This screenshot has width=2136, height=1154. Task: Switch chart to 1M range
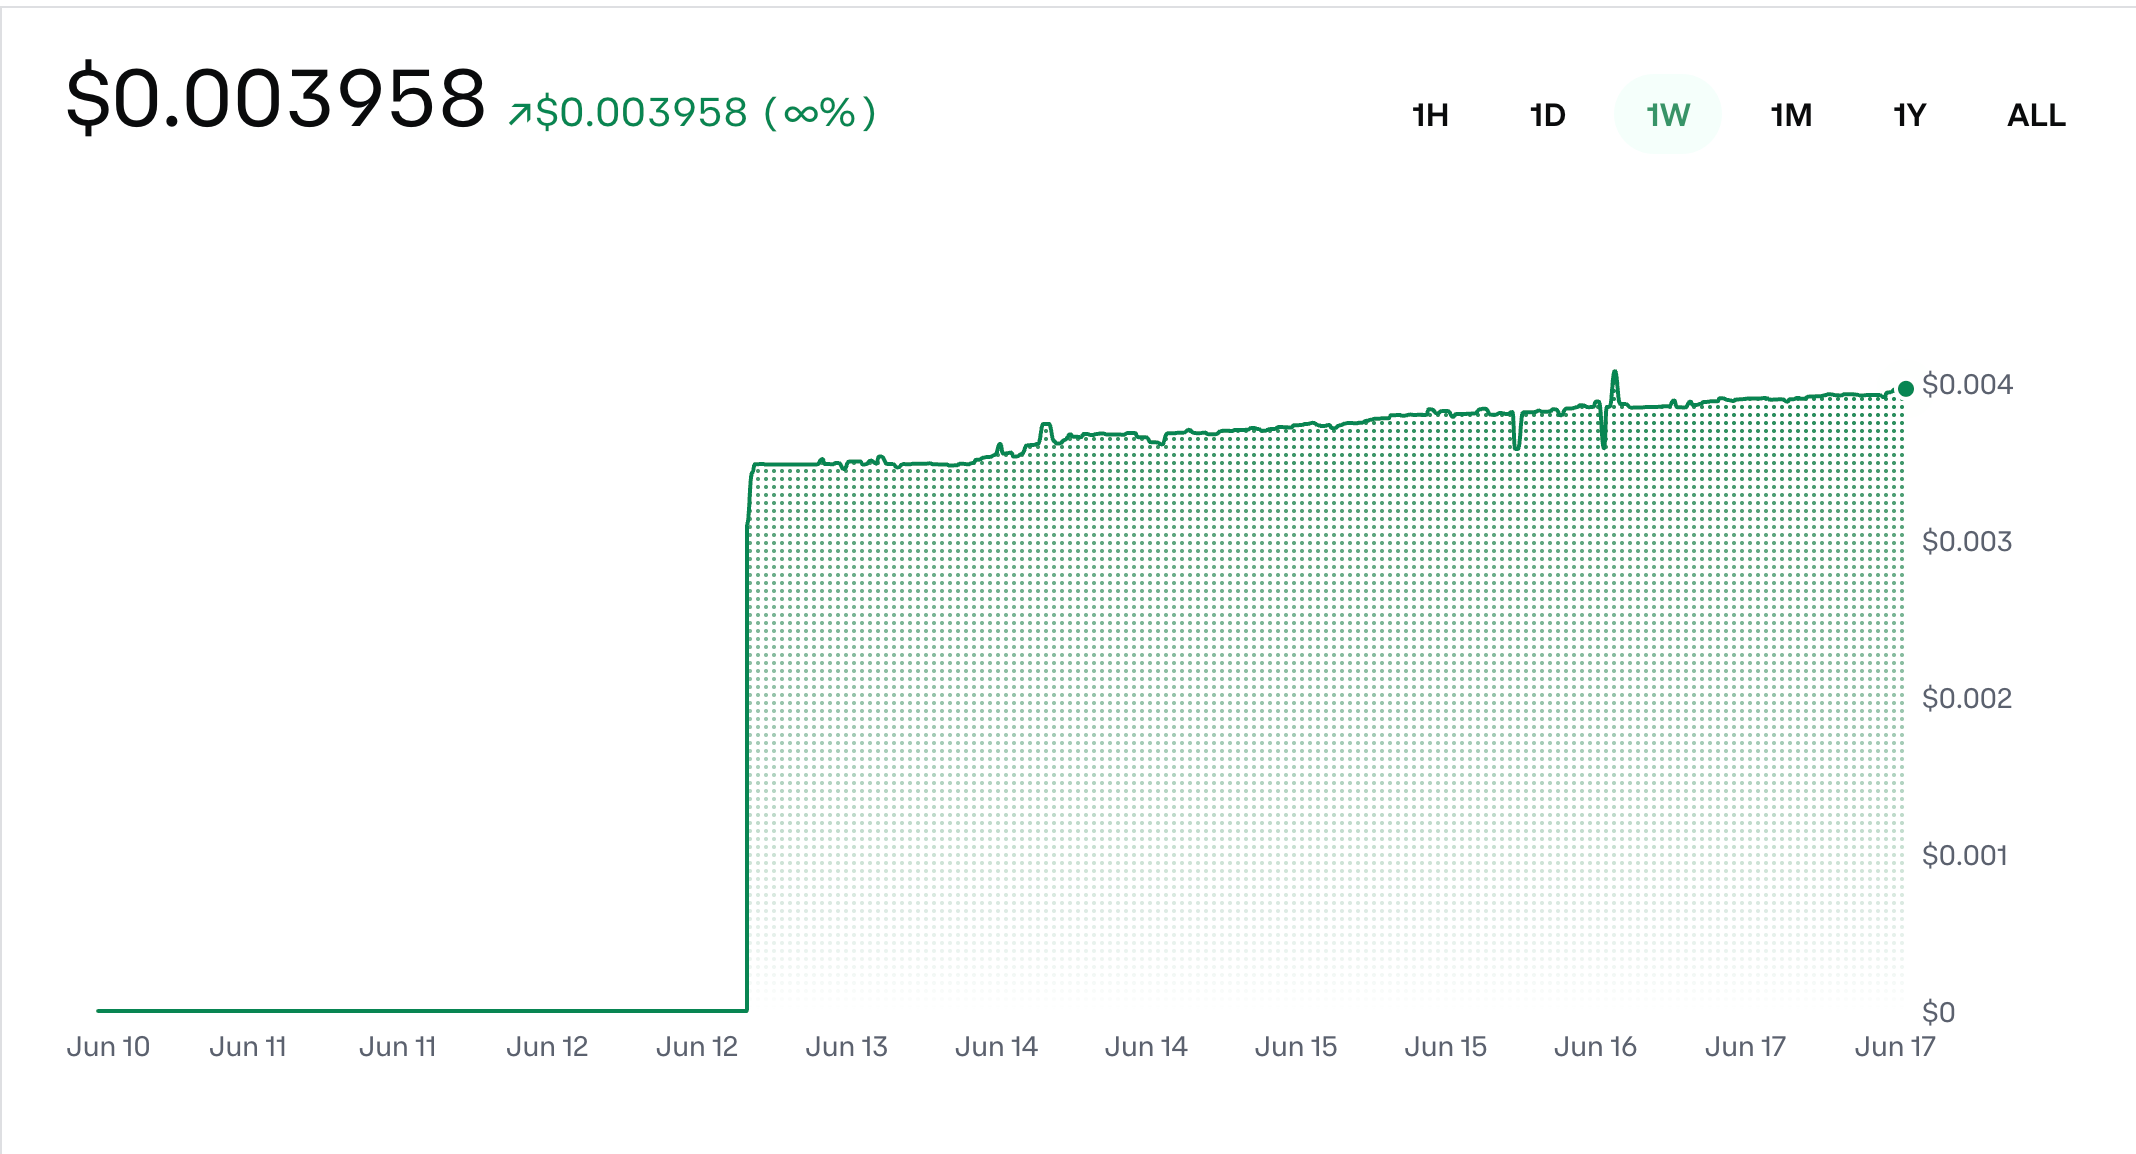pyautogui.click(x=1791, y=115)
